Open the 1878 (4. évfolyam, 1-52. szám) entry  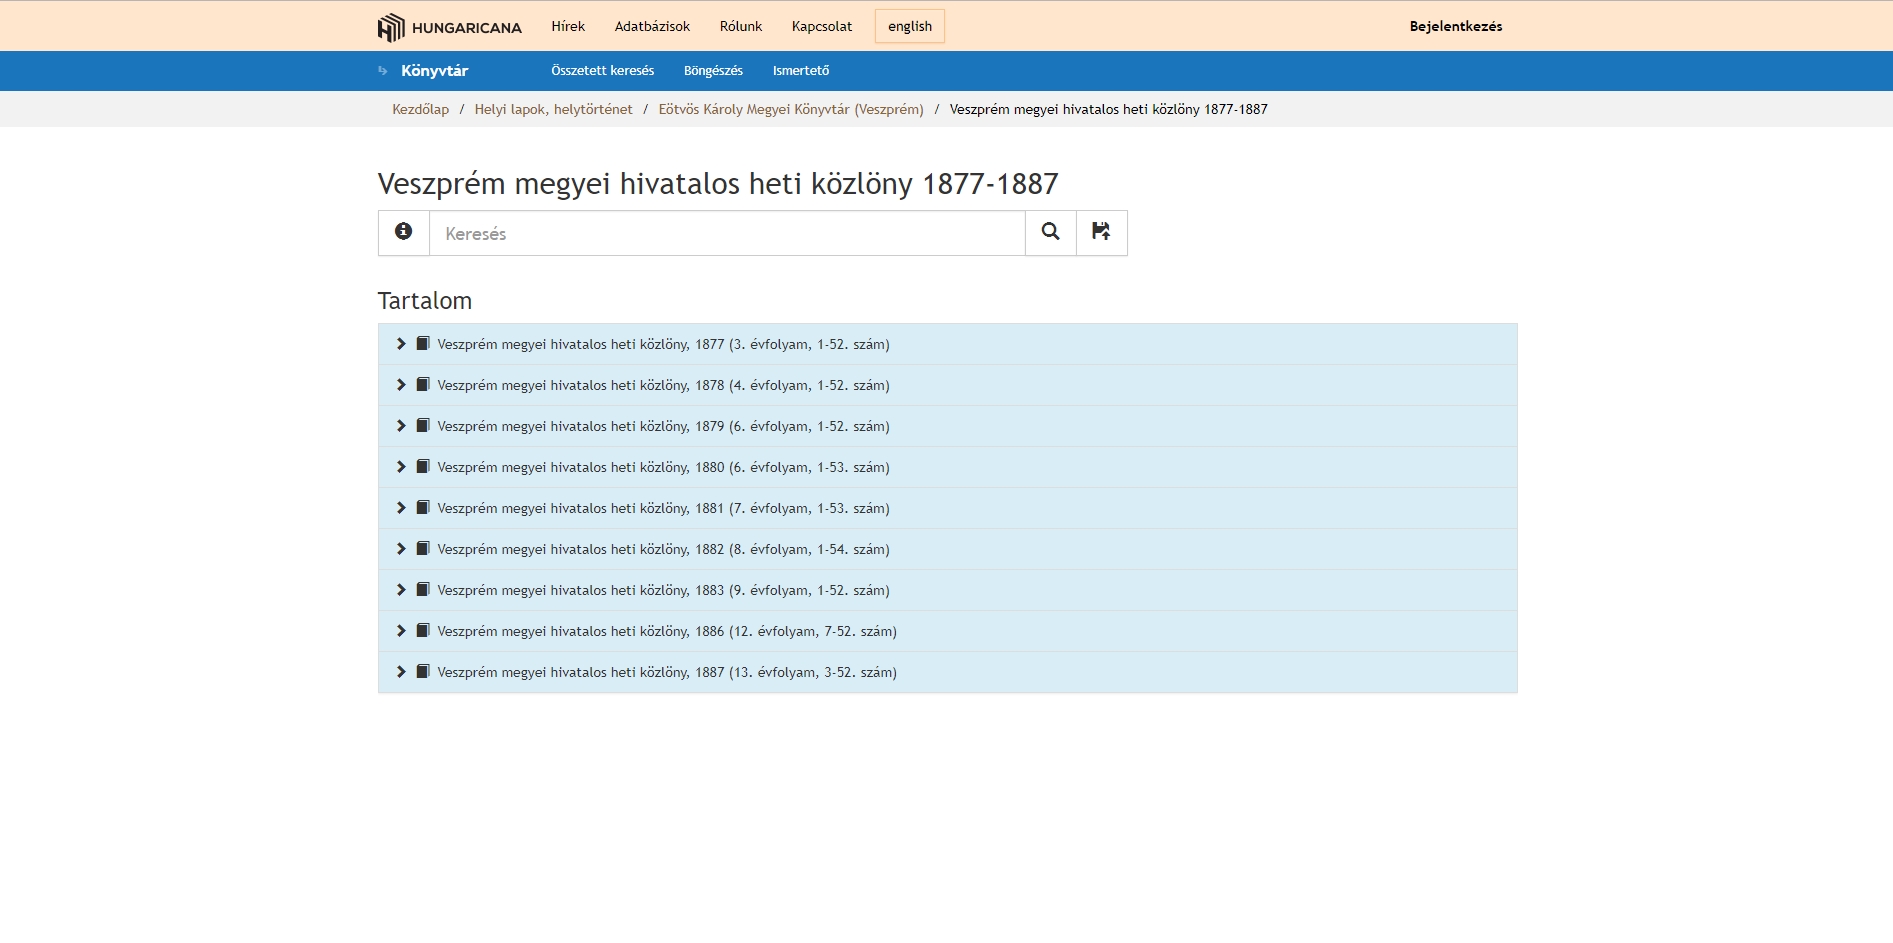[663, 385]
